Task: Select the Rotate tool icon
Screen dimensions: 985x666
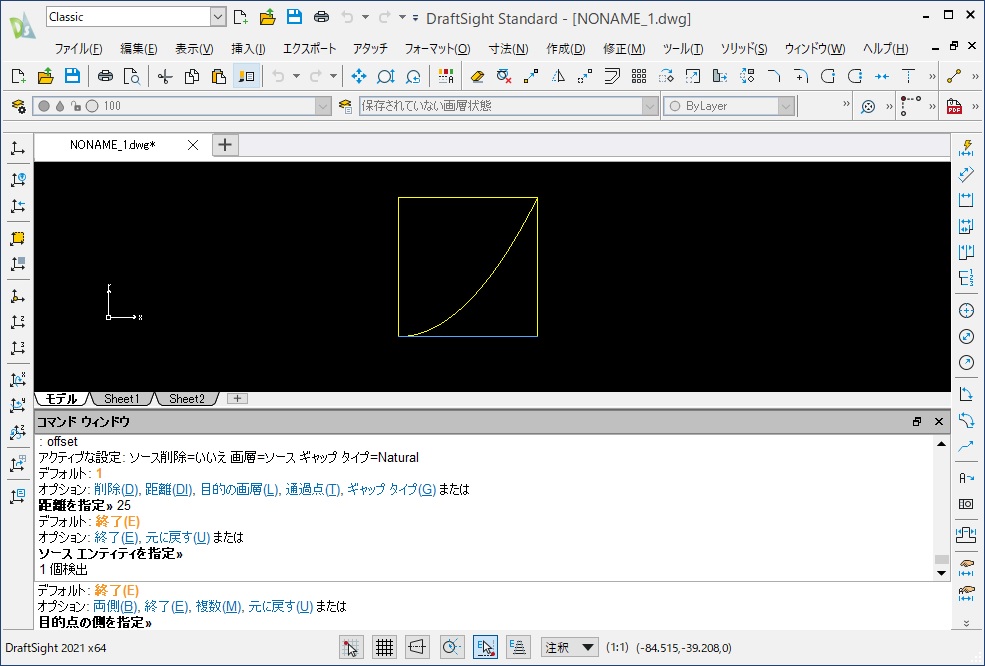Action: coord(666,77)
